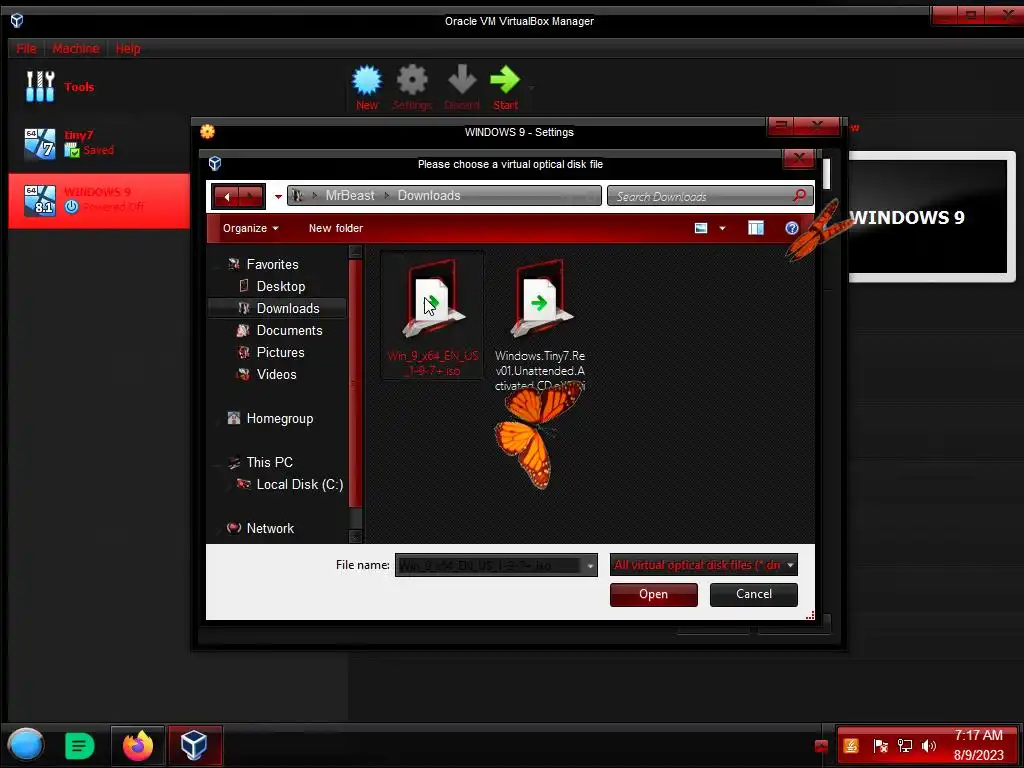Open the virtual optical disk file type dropdown
The image size is (1024, 768).
pyautogui.click(x=703, y=565)
